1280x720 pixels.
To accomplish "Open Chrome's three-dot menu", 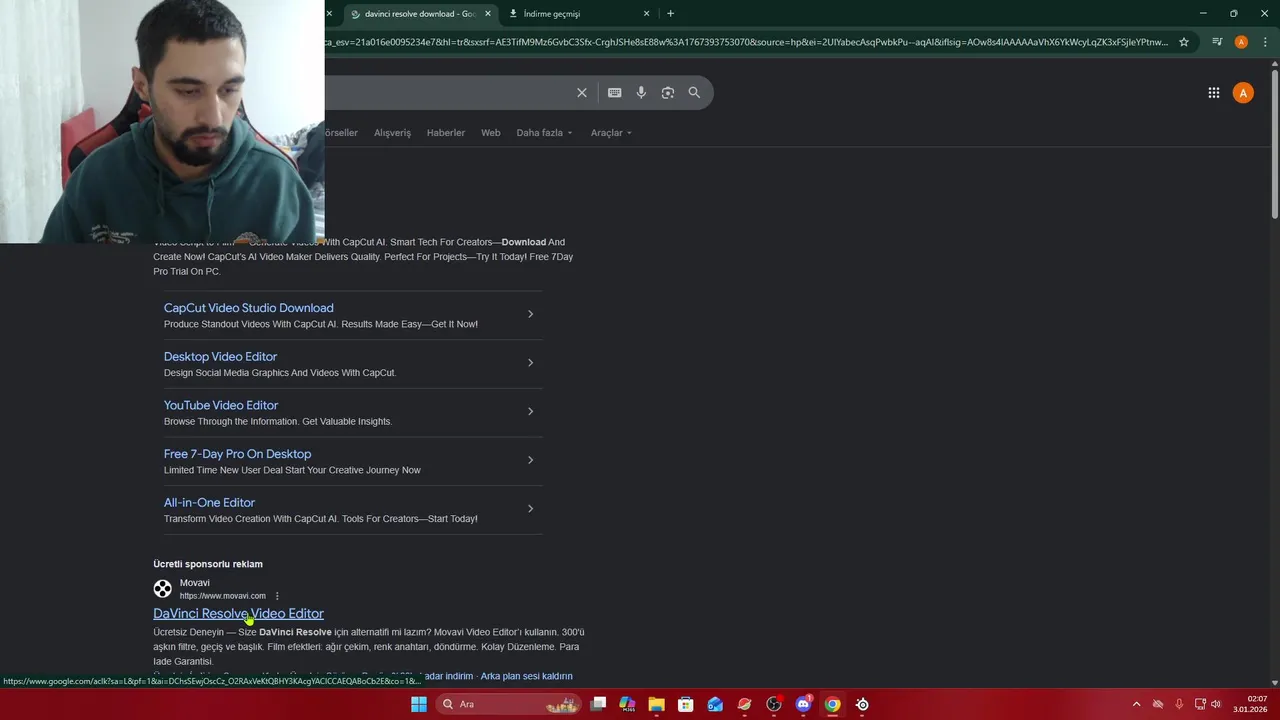I will pyautogui.click(x=1263, y=42).
